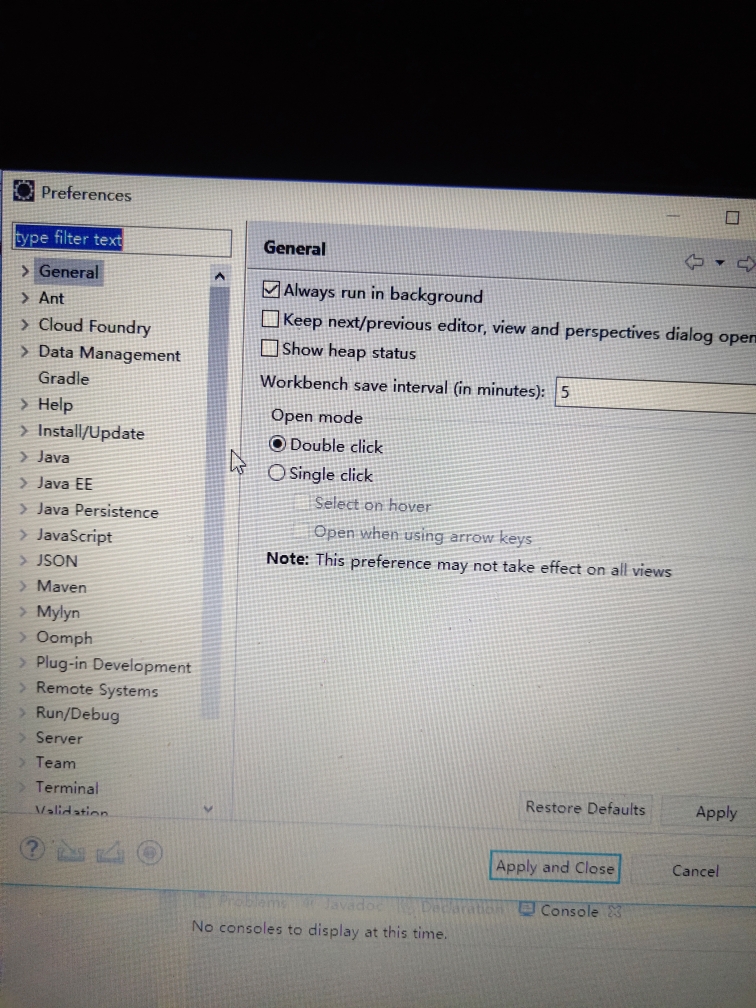Select Remote Systems in the tree

pyautogui.click(x=97, y=689)
